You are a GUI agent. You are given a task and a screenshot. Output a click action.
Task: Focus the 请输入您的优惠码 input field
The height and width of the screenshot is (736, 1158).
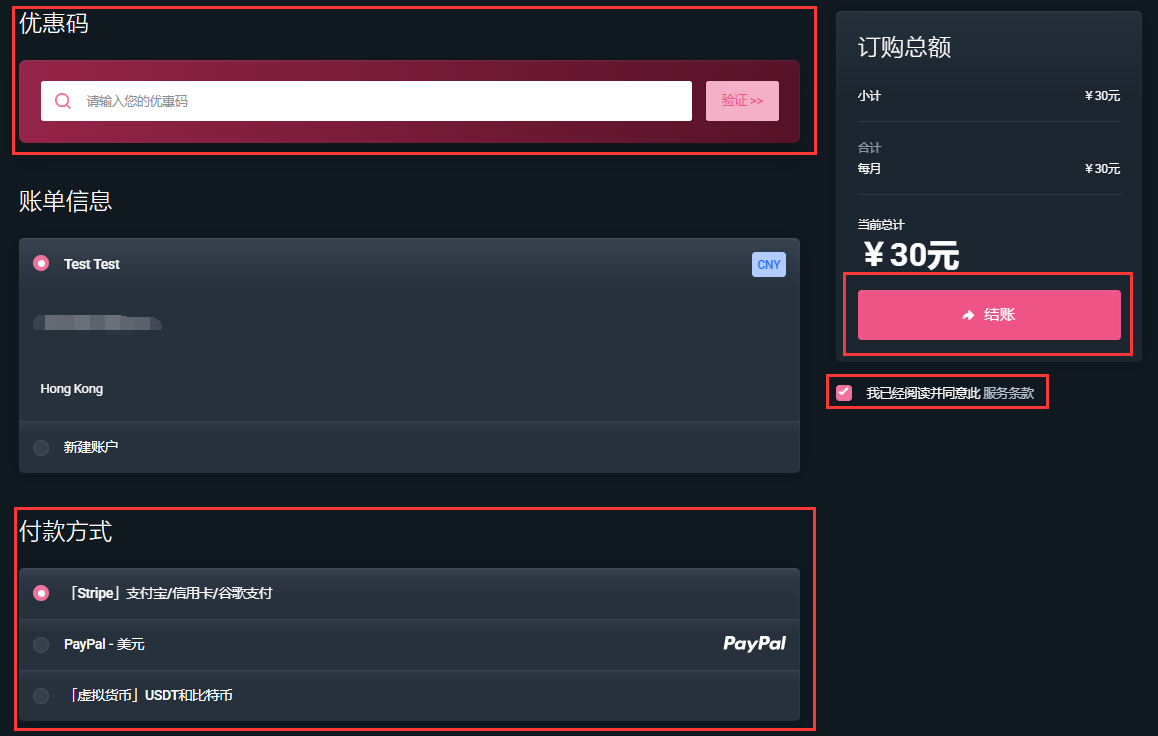point(366,101)
